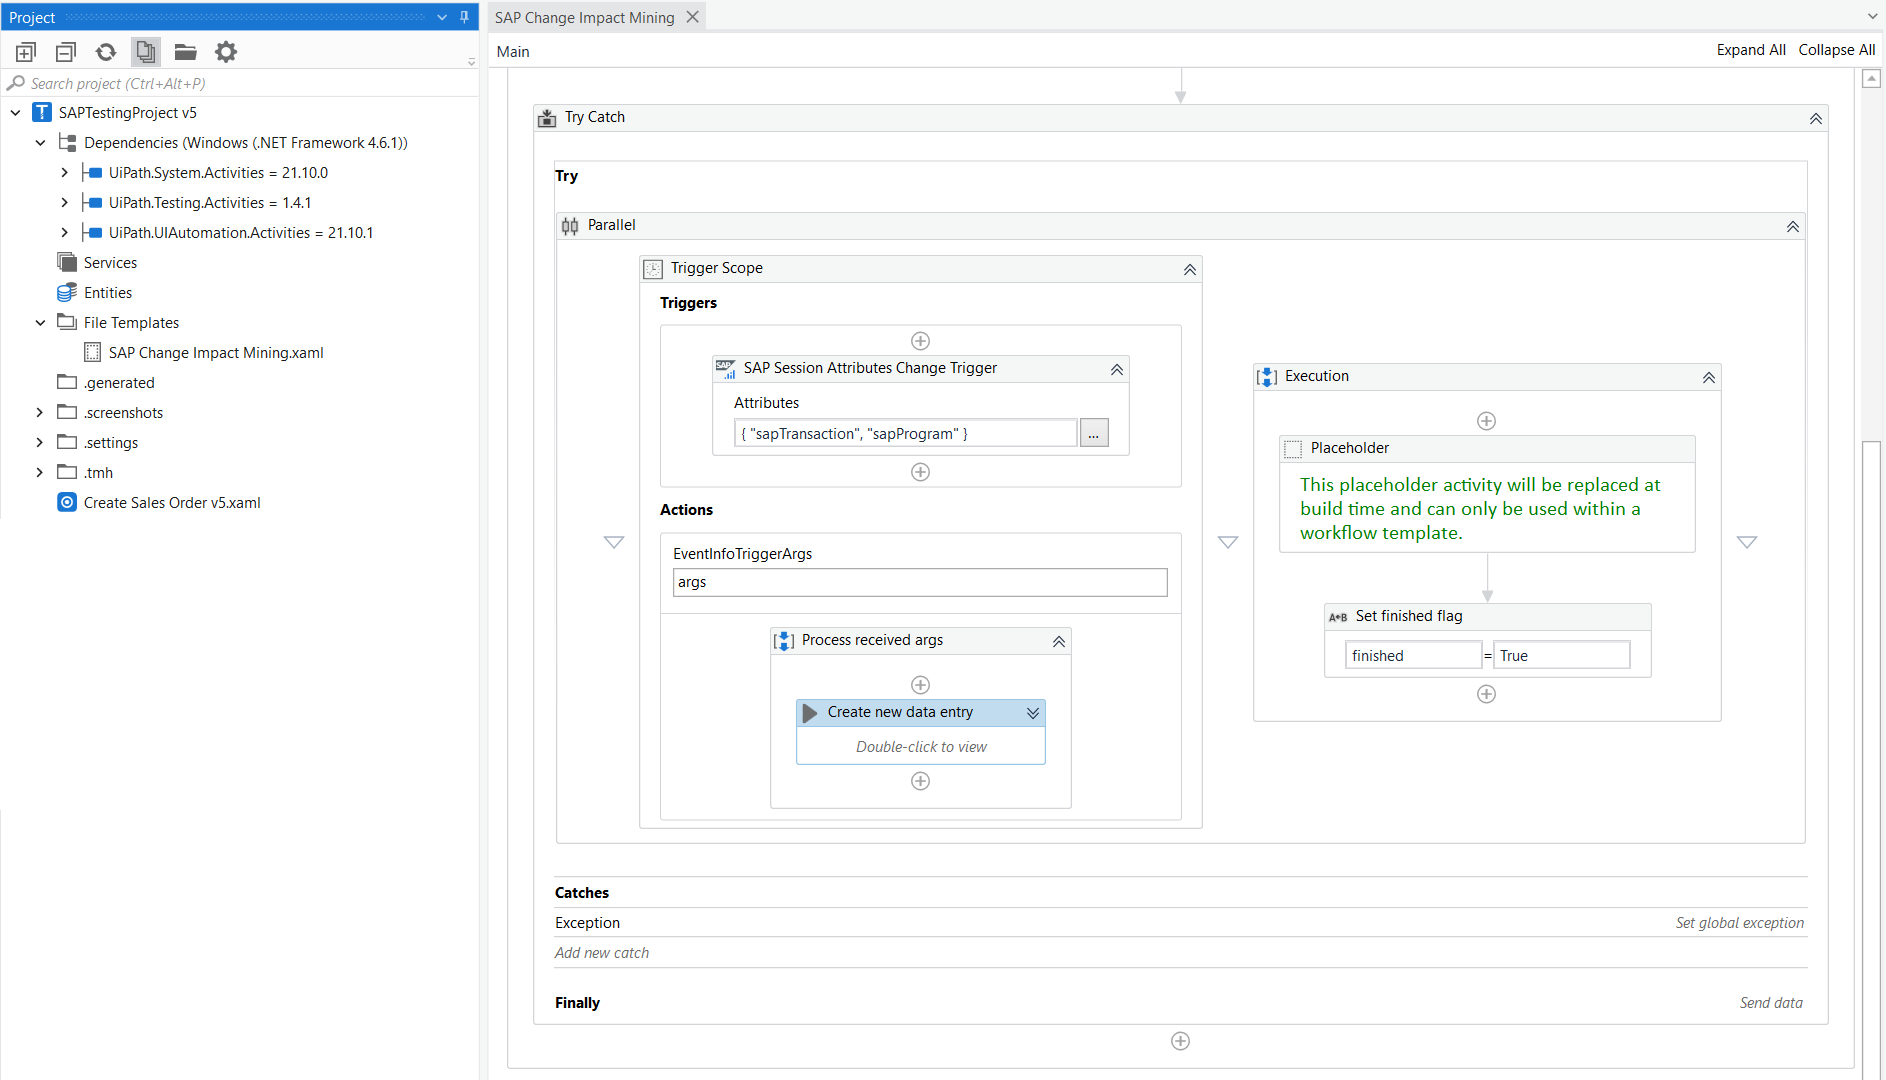Viewport: 1886px width, 1080px height.
Task: Collapse the Dependencies tree node
Action: pyautogui.click(x=41, y=143)
